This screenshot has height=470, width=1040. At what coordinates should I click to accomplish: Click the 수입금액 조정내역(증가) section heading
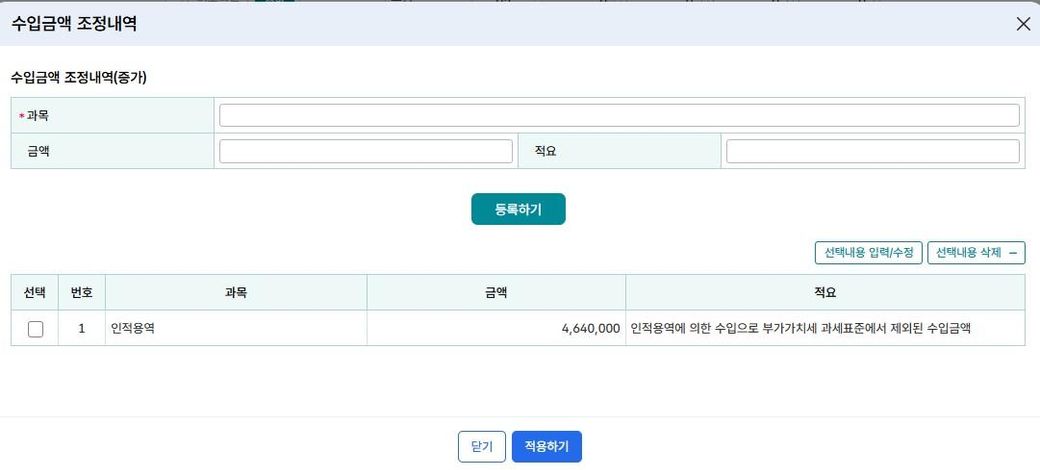pyautogui.click(x=79, y=77)
